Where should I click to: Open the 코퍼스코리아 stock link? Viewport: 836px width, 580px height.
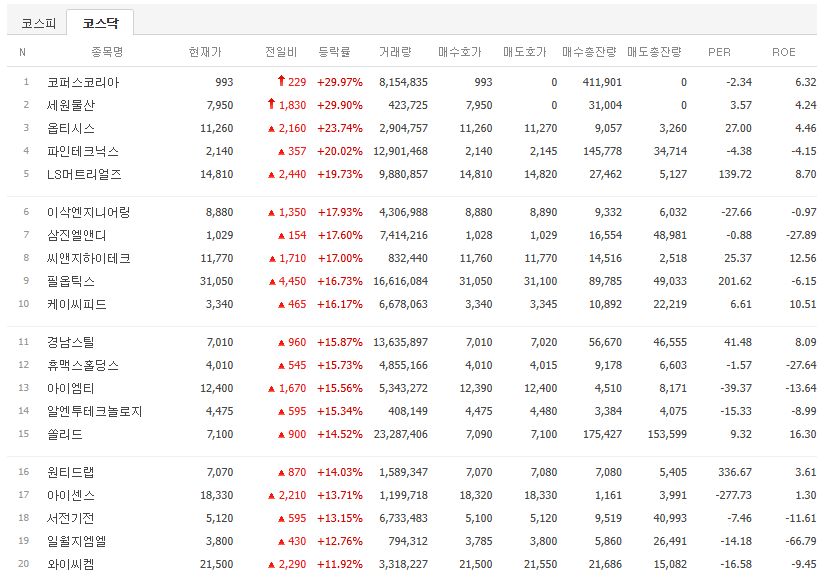(83, 82)
